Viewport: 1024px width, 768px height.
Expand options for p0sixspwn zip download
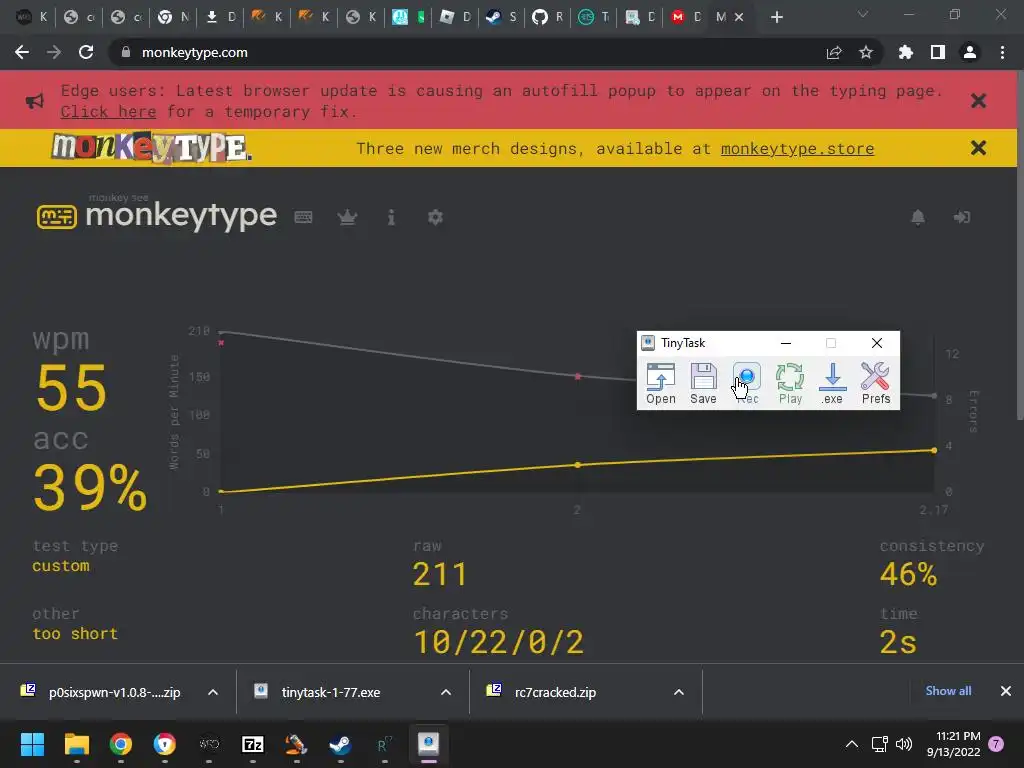(x=213, y=692)
